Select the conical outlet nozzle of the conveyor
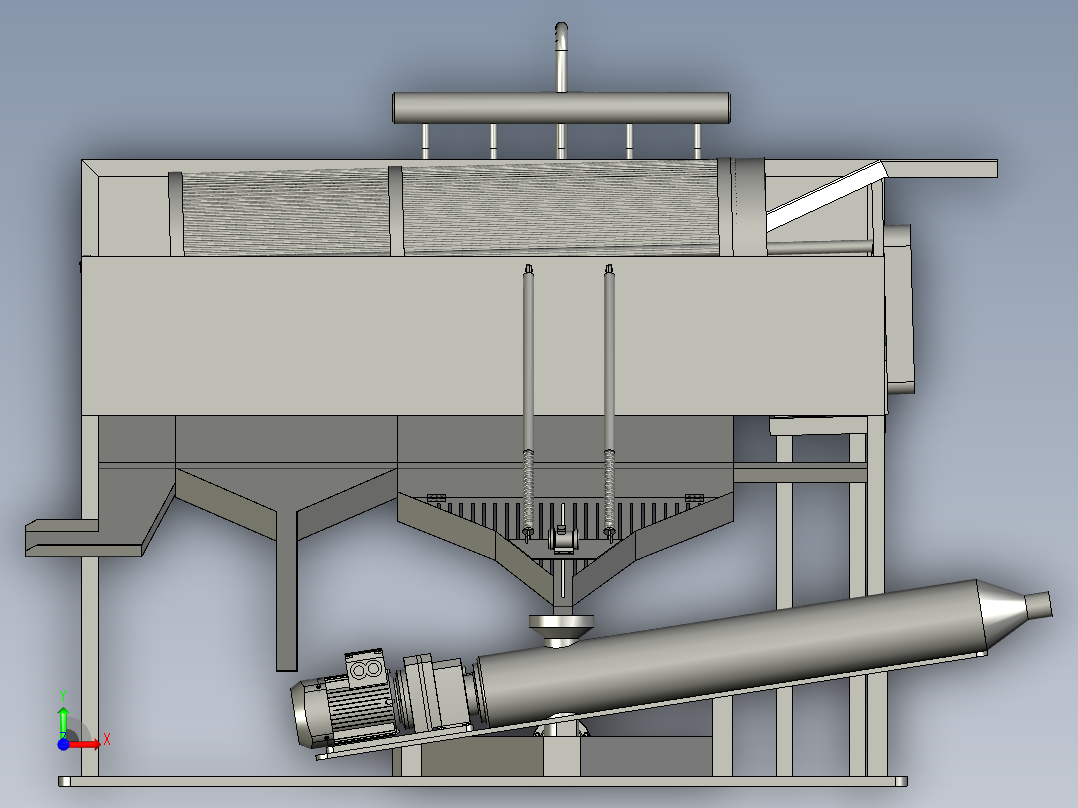 click(x=1015, y=614)
